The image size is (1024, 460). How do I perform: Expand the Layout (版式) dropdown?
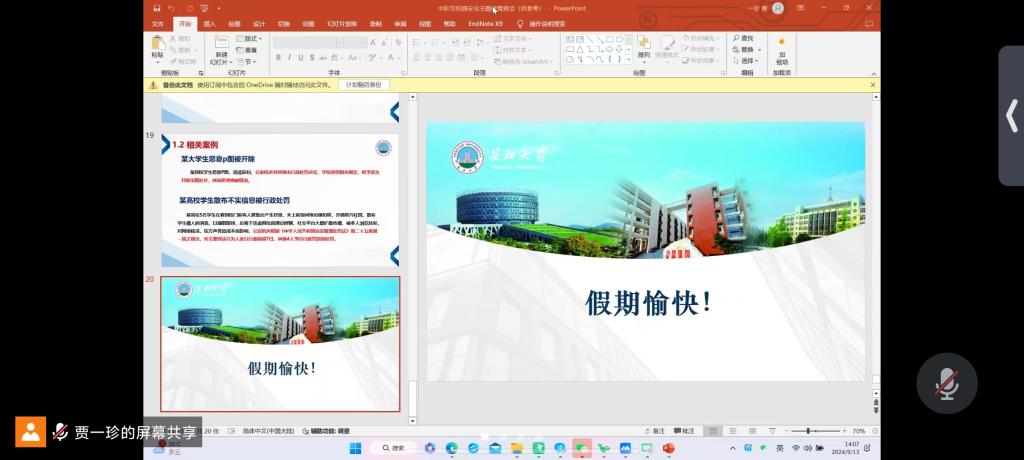[249, 38]
